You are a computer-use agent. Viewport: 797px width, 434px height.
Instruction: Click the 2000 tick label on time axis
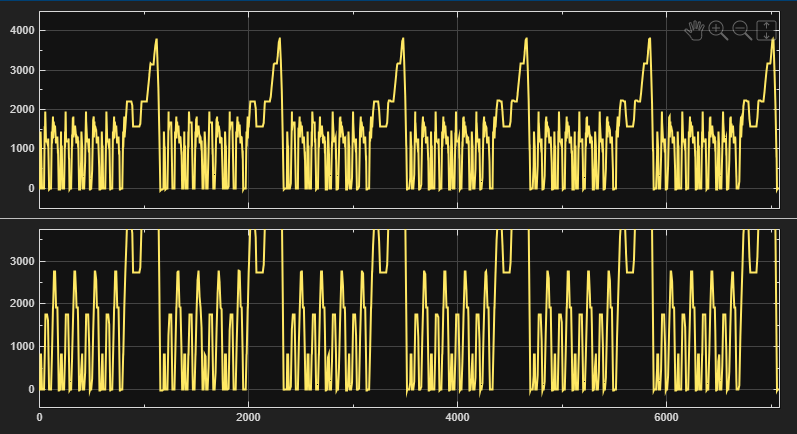[x=248, y=417]
